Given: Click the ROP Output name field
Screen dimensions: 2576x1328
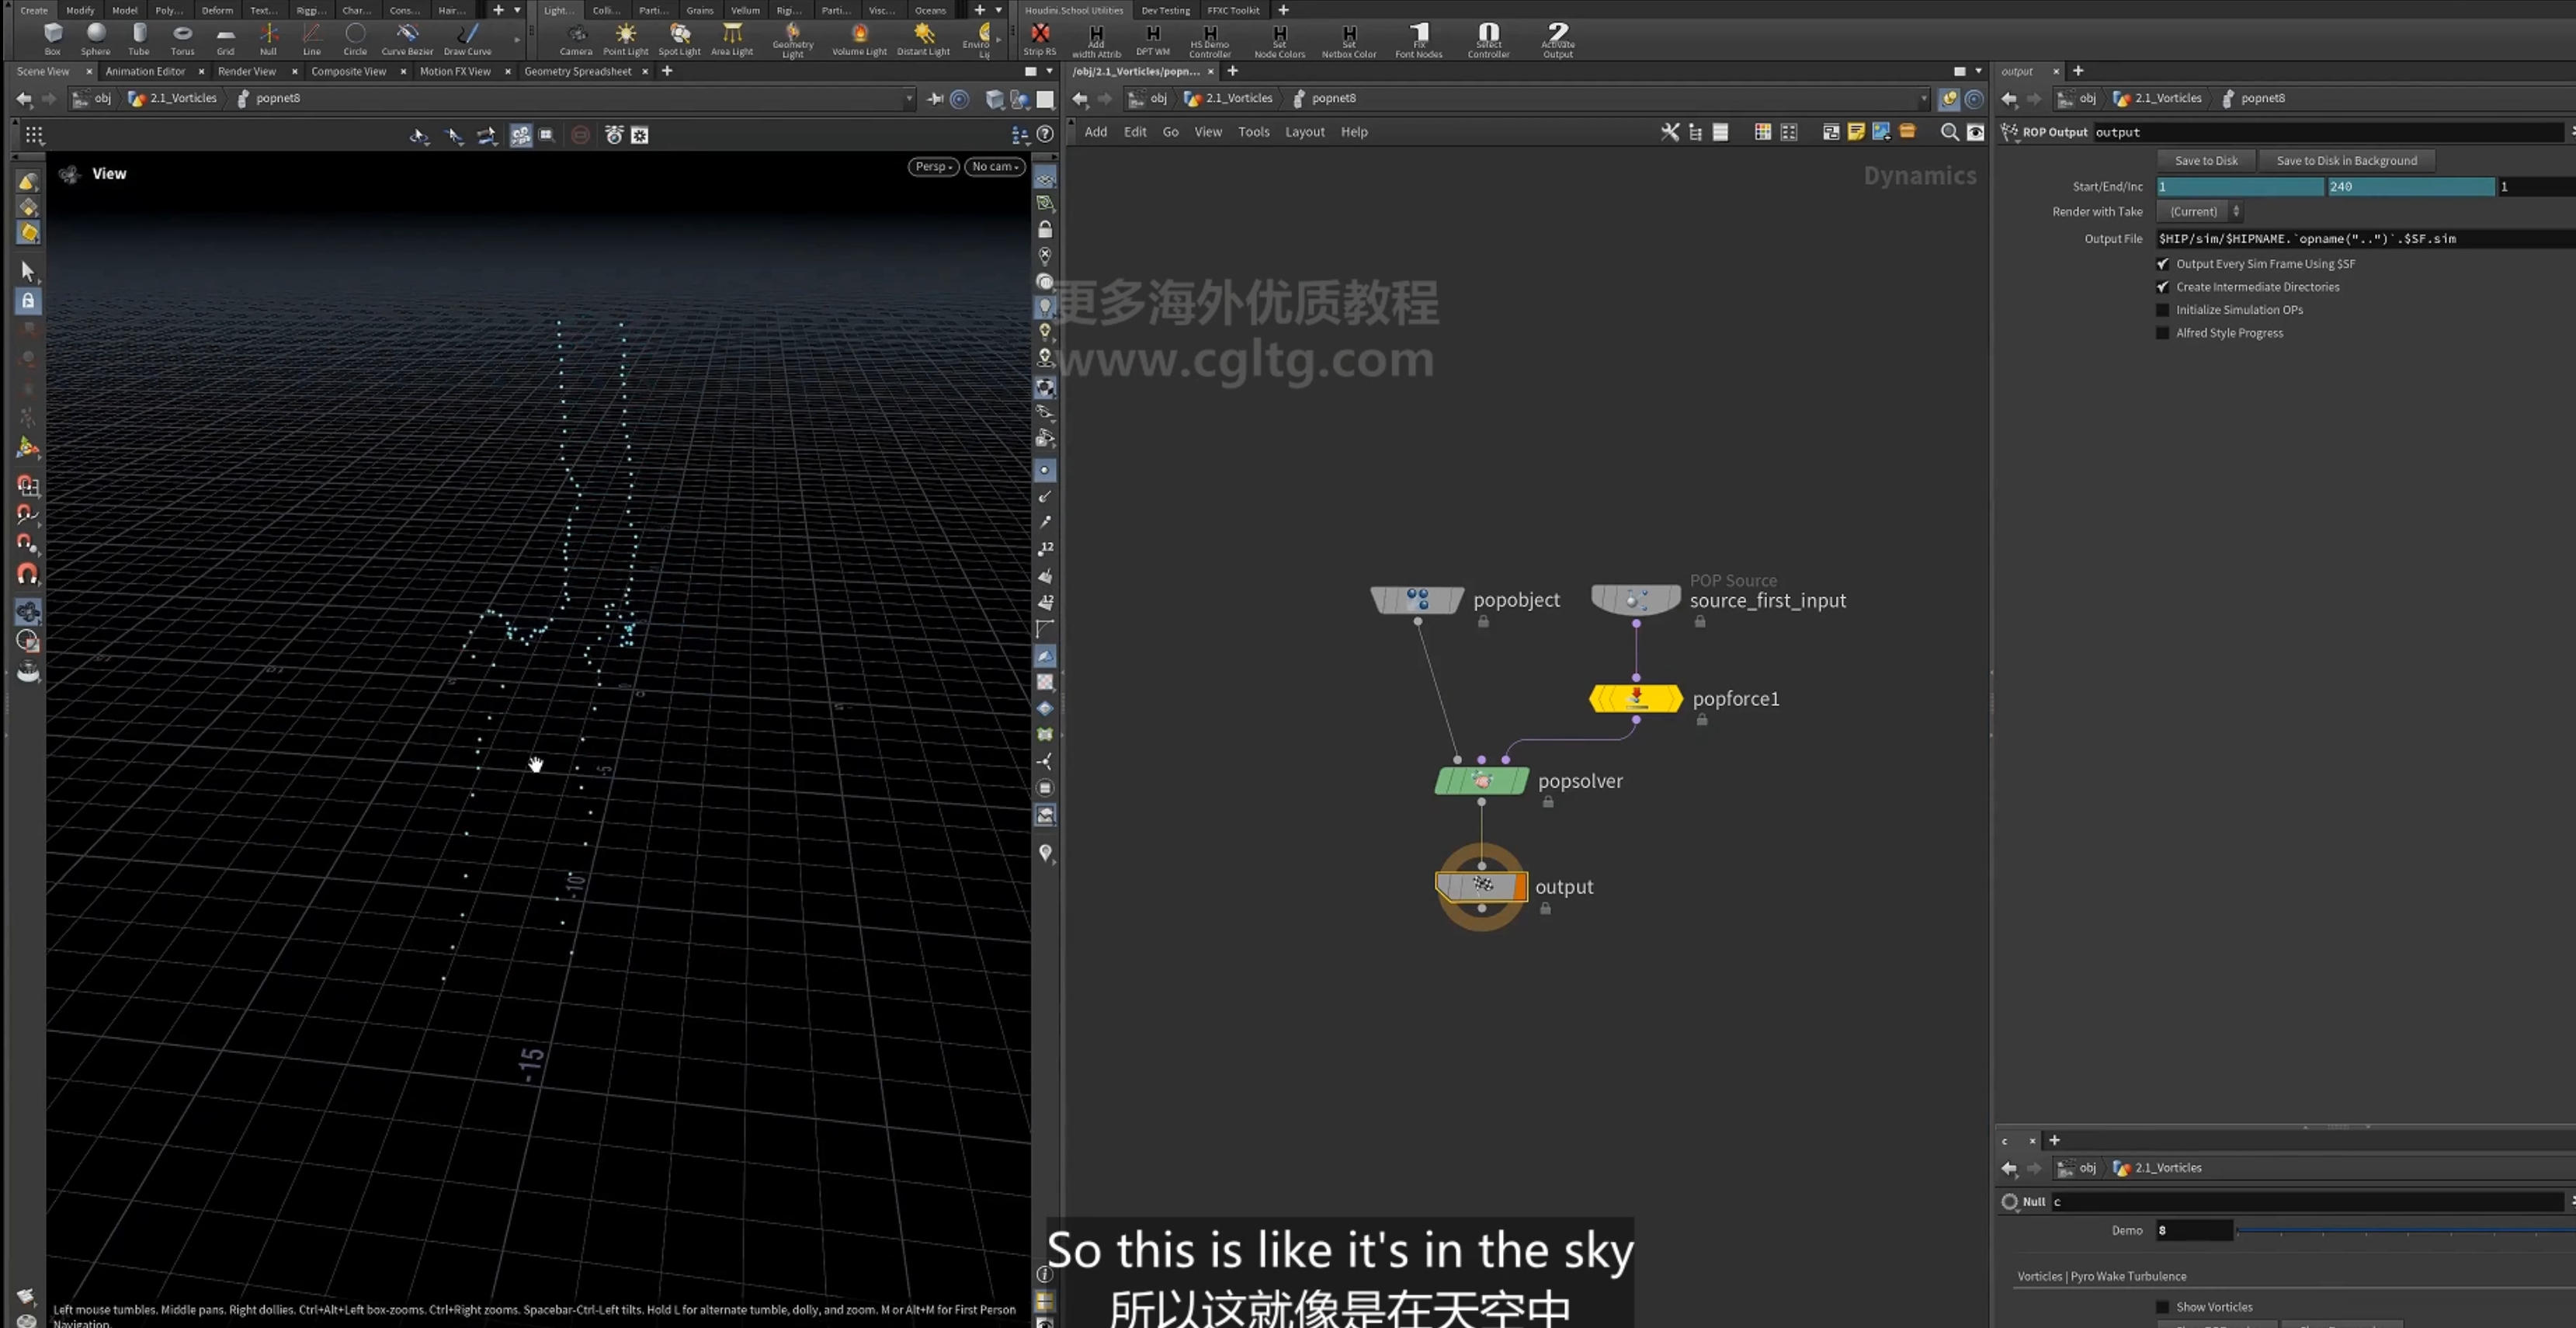Looking at the screenshot, I should point(2328,132).
